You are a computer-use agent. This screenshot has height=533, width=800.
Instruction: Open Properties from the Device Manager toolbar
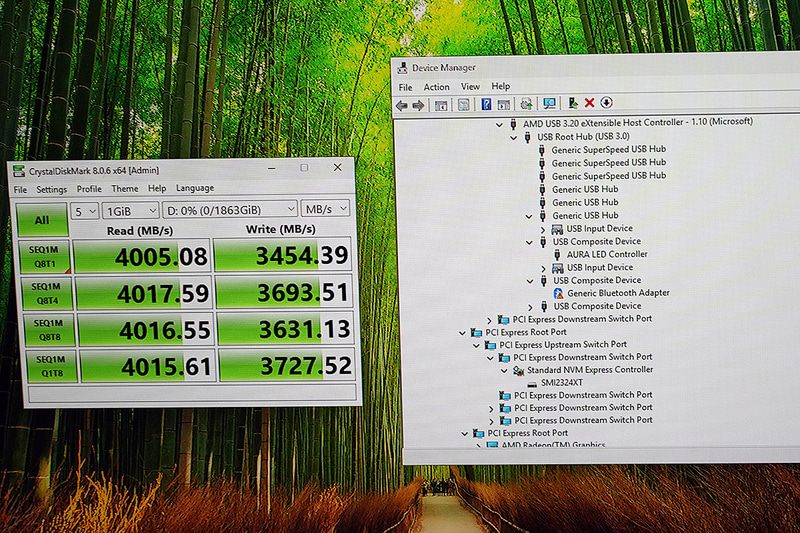[x=463, y=105]
